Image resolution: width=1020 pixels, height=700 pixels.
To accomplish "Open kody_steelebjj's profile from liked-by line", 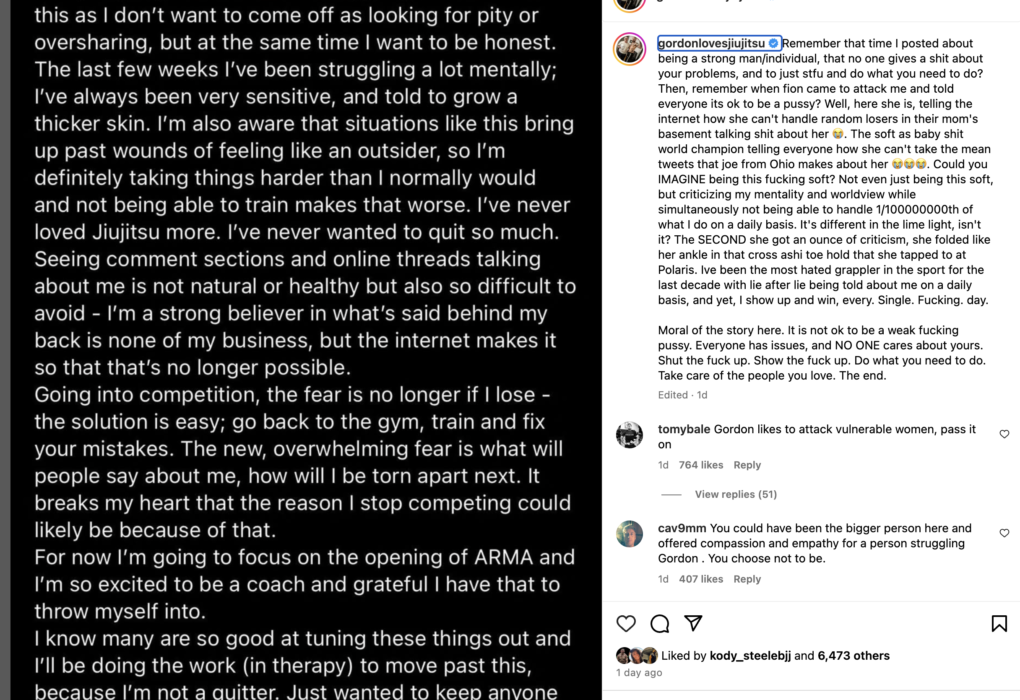I will (751, 656).
